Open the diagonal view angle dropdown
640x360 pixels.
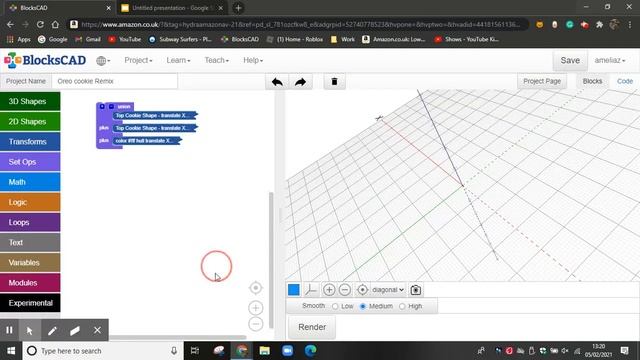click(388, 290)
